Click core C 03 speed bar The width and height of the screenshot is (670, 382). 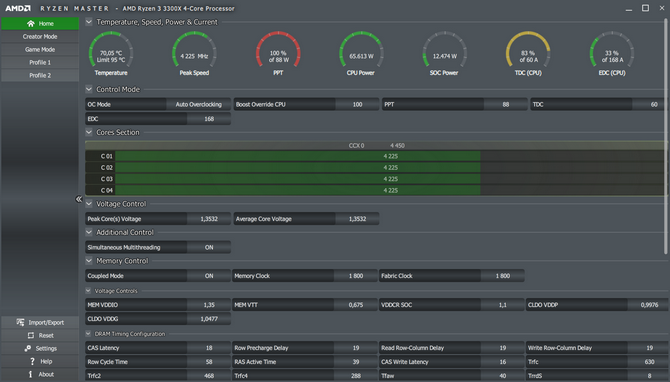pos(298,179)
